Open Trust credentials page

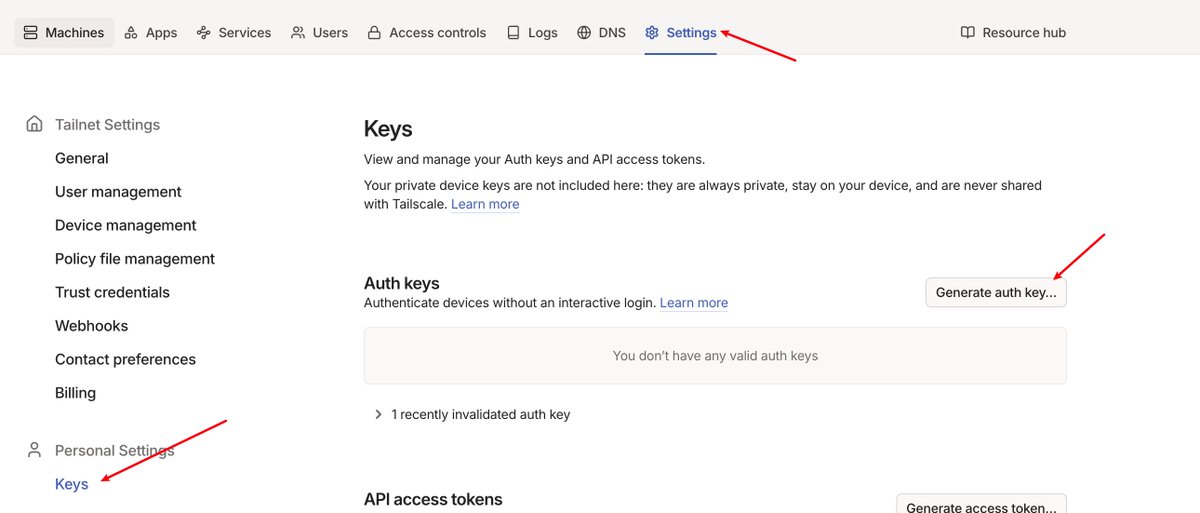(x=112, y=292)
